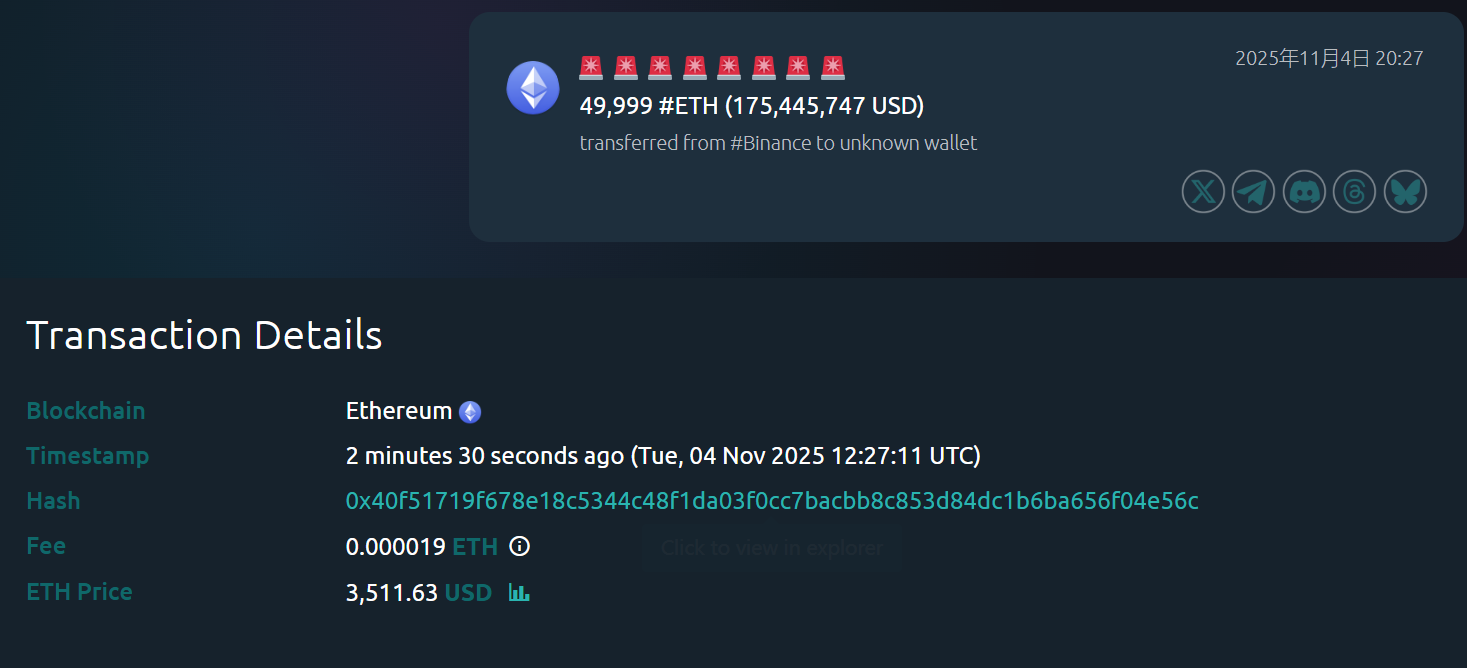Click the siren emoji row above the amount
This screenshot has width=1467, height=668.
point(711,66)
